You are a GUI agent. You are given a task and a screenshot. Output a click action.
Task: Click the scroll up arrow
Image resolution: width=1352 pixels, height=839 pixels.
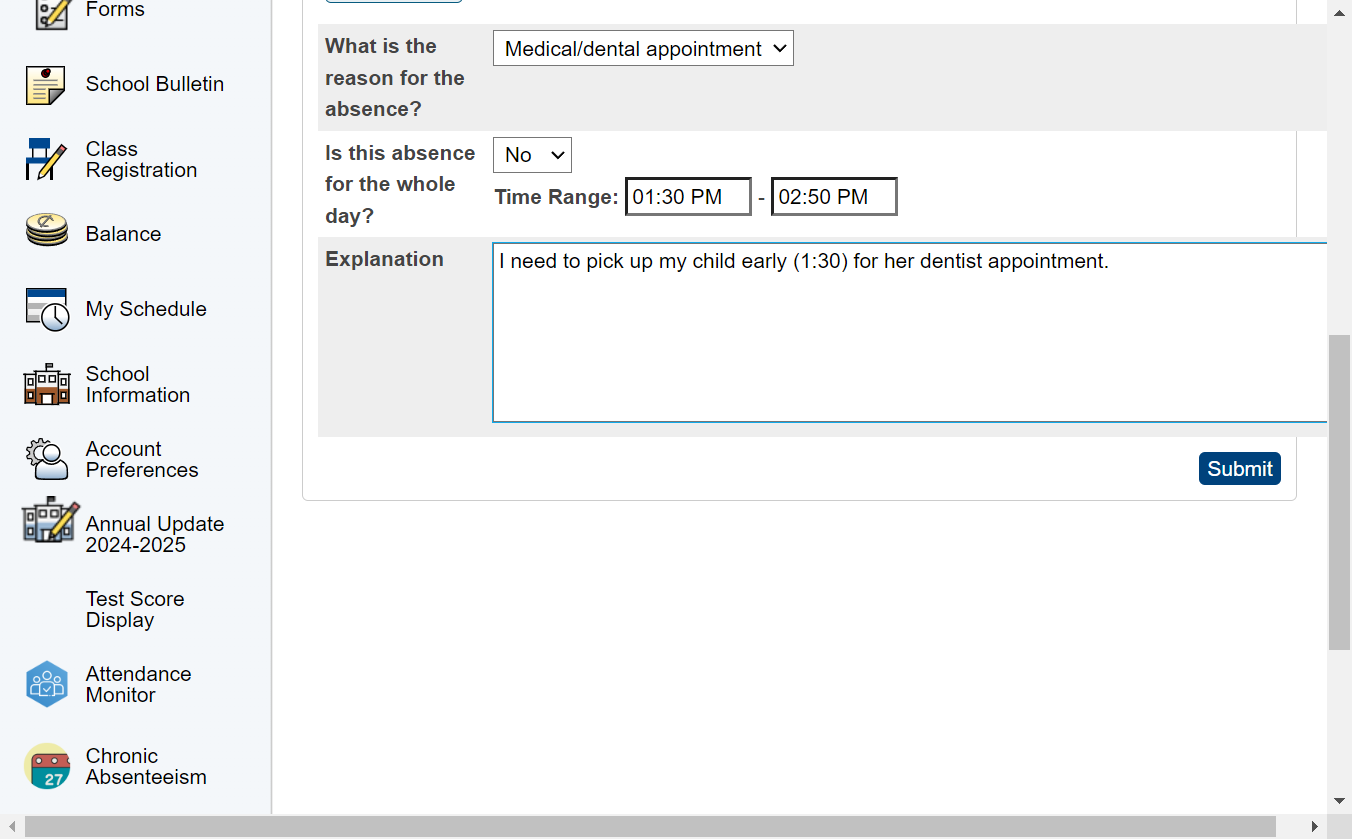[x=1340, y=12]
